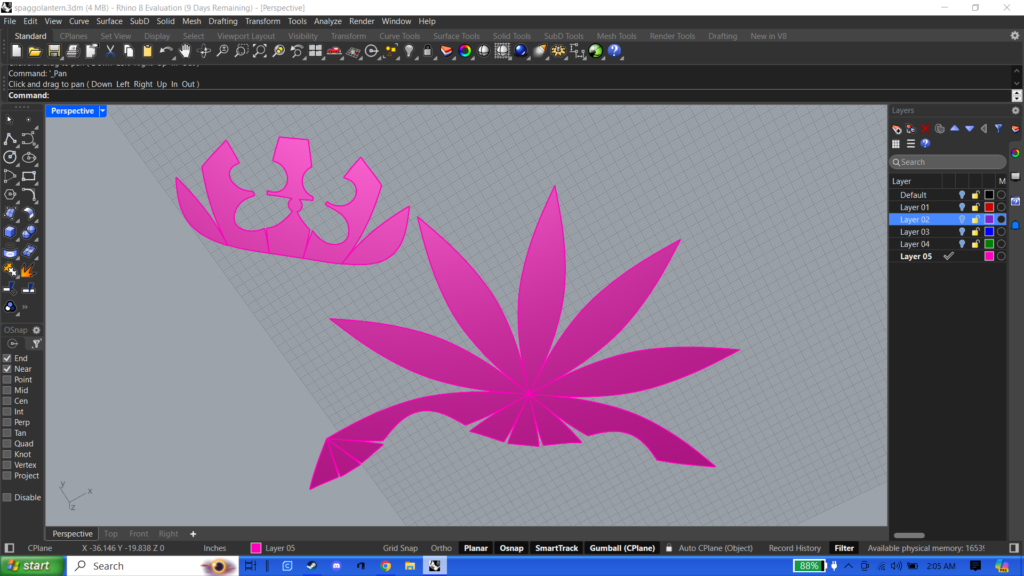Open Help with the blue question mark
Screen dimensions: 1024x576
pyautogui.click(x=615, y=51)
